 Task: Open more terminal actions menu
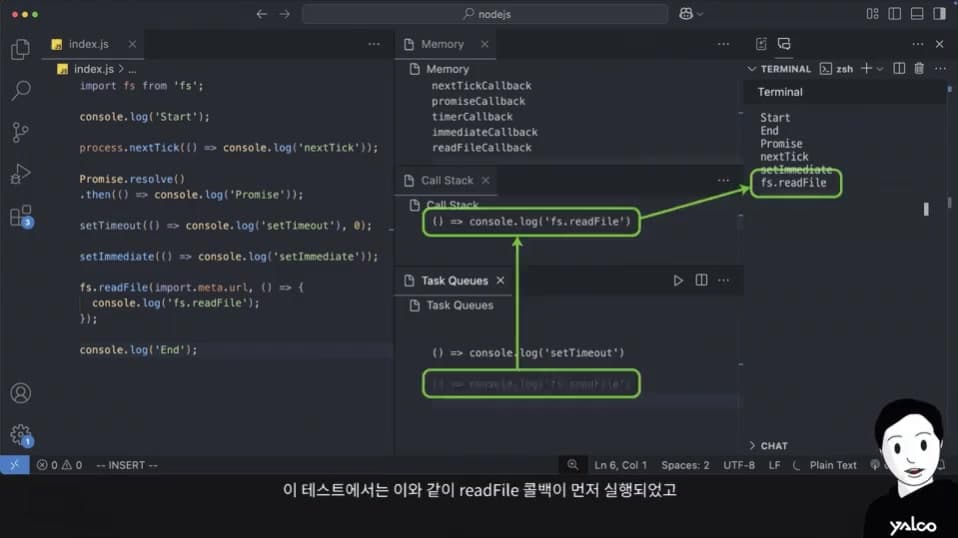pyautogui.click(x=940, y=68)
